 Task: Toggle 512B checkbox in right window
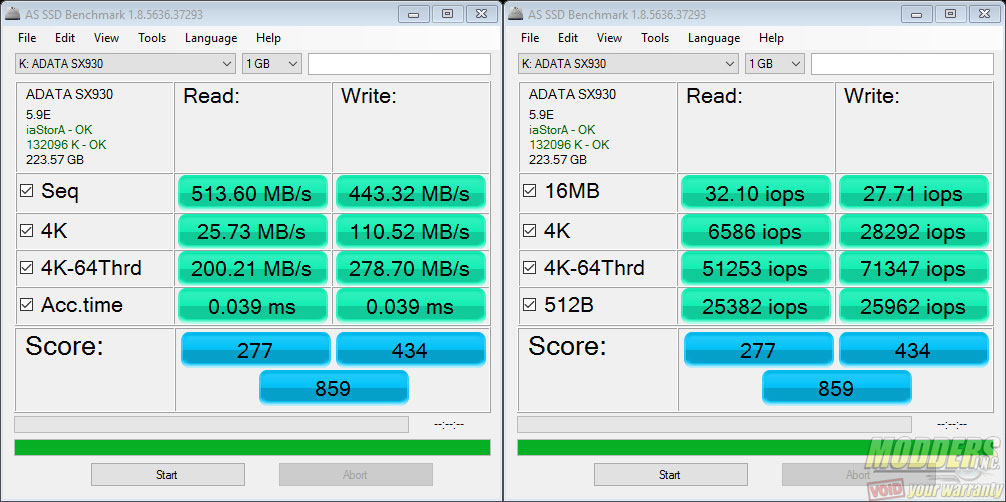pos(529,305)
